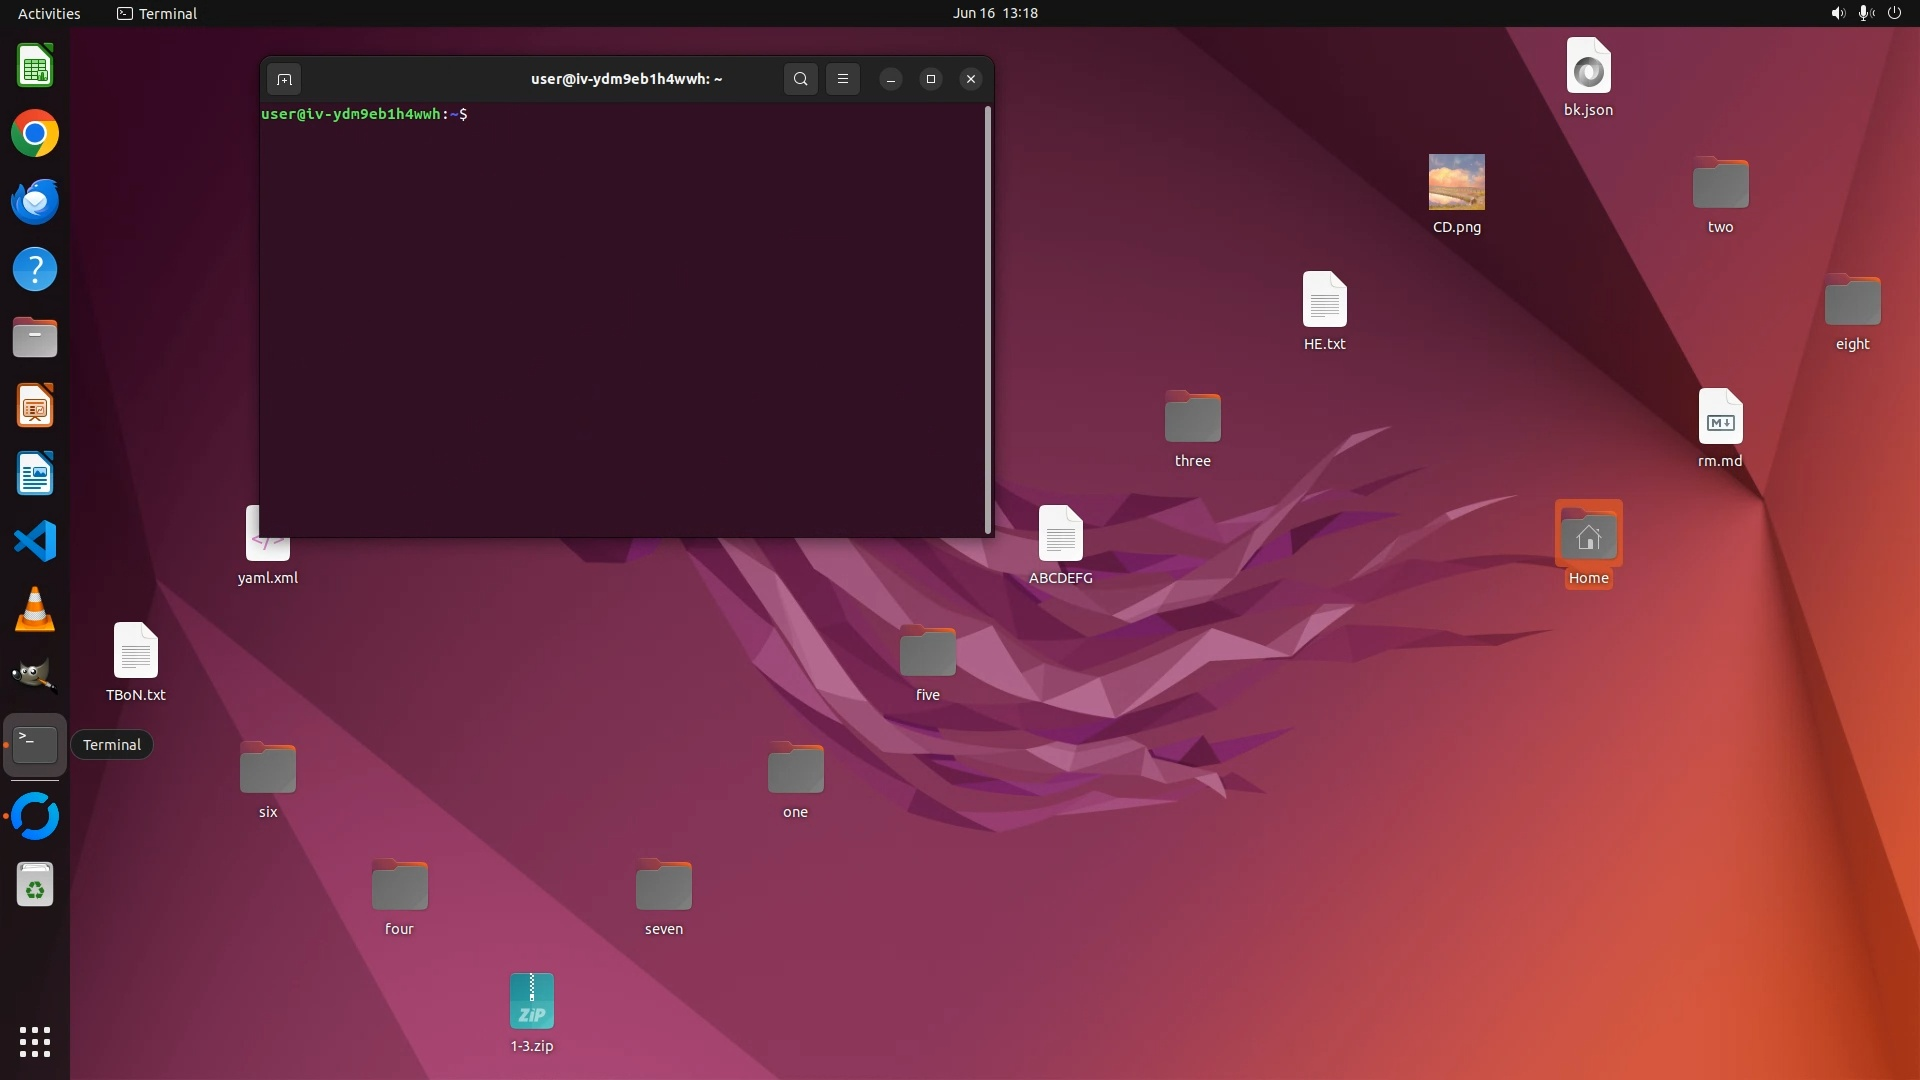Select the 1-3.zip archive file
The image size is (1920, 1080).
tap(532, 1001)
